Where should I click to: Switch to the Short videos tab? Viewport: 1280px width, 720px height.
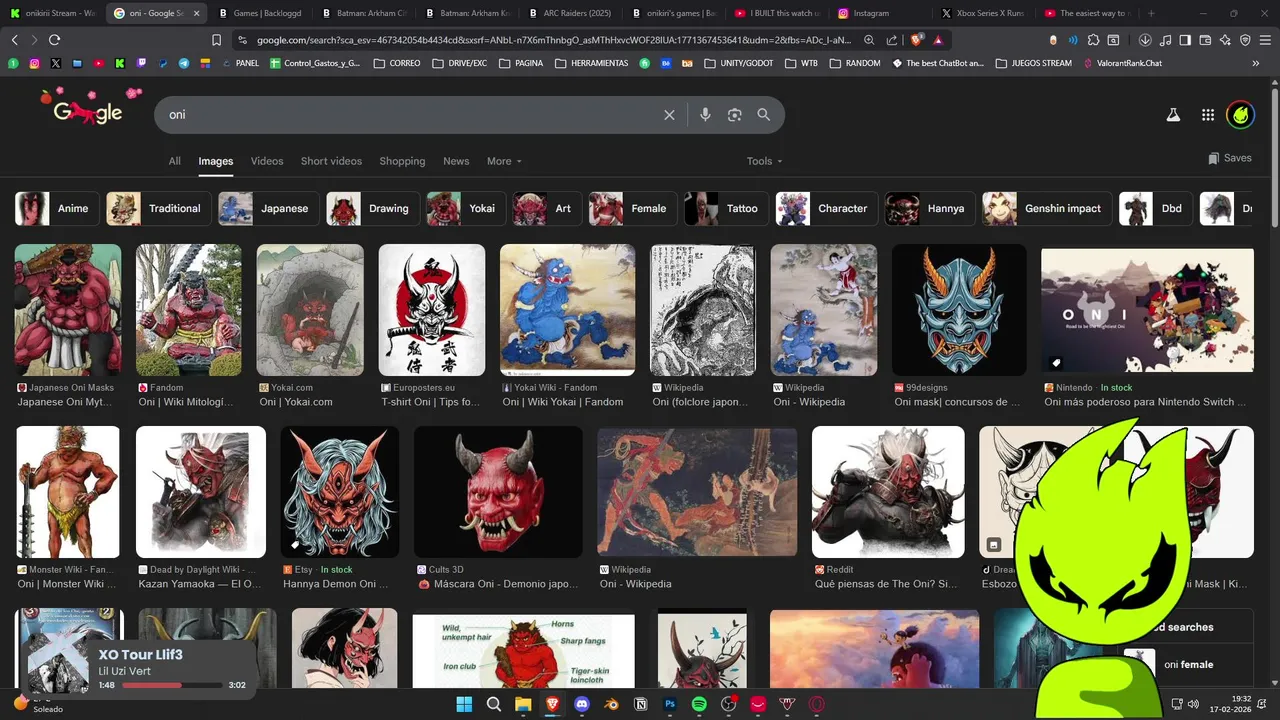(x=331, y=161)
